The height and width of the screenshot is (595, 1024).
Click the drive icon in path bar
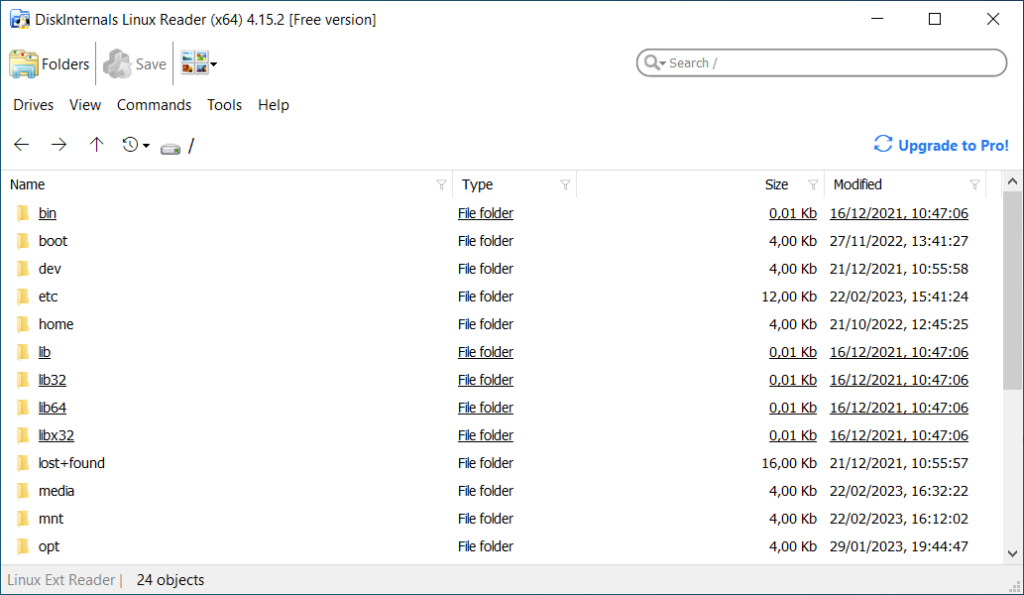(x=170, y=149)
